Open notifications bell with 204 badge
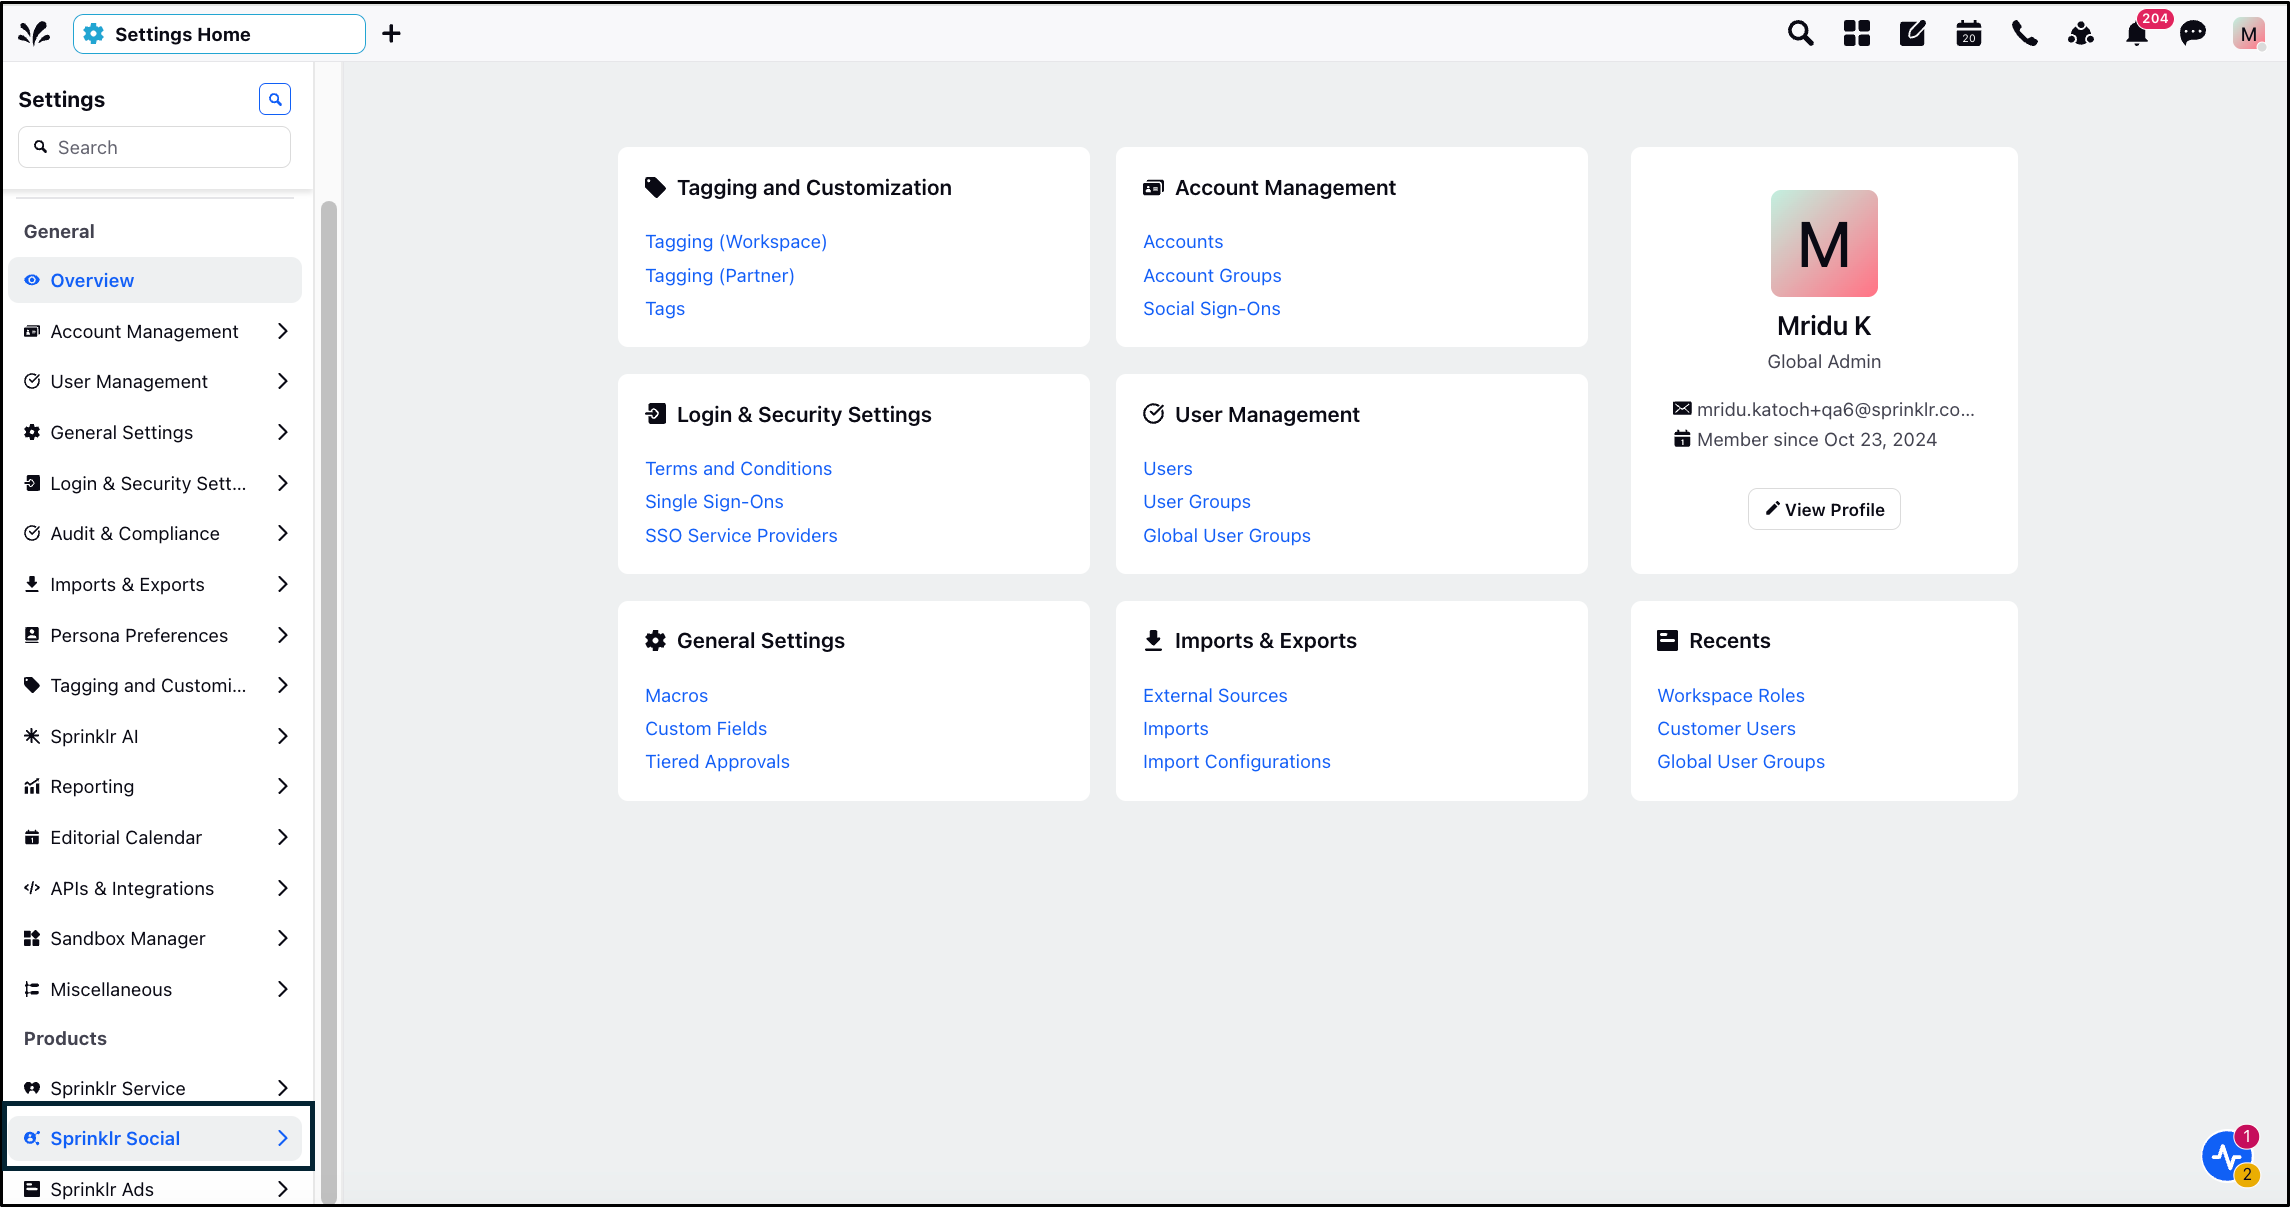This screenshot has width=2290, height=1208. tap(2137, 34)
